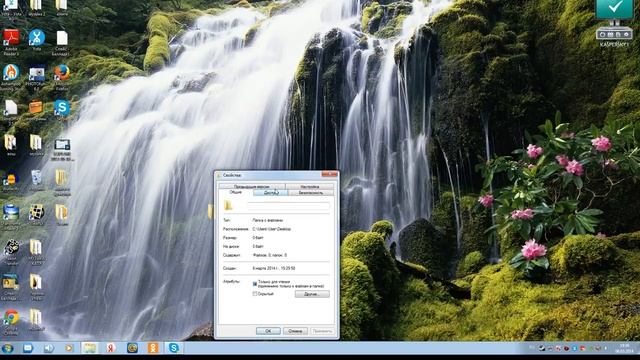640x360 pixels.
Task: Select the folder icon in Properties dialog
Action: [228, 205]
